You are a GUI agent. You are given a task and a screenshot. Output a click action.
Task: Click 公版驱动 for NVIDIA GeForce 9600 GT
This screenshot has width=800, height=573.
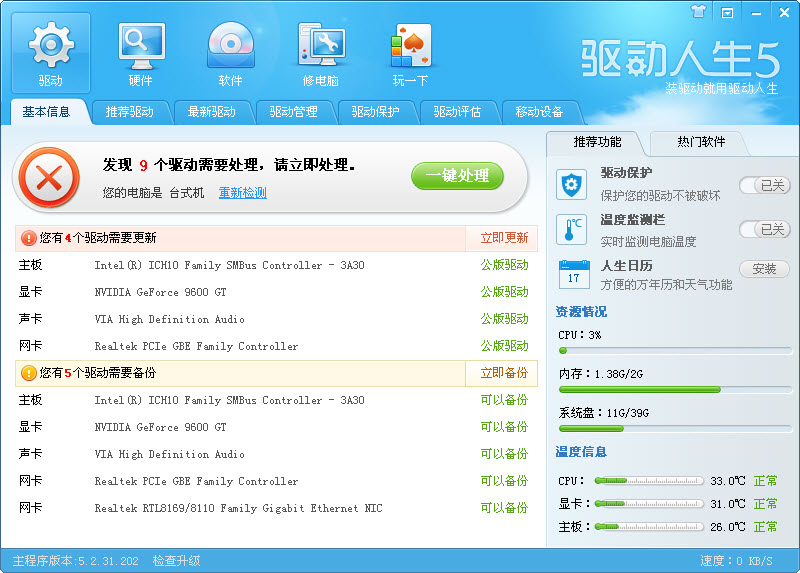coord(504,292)
